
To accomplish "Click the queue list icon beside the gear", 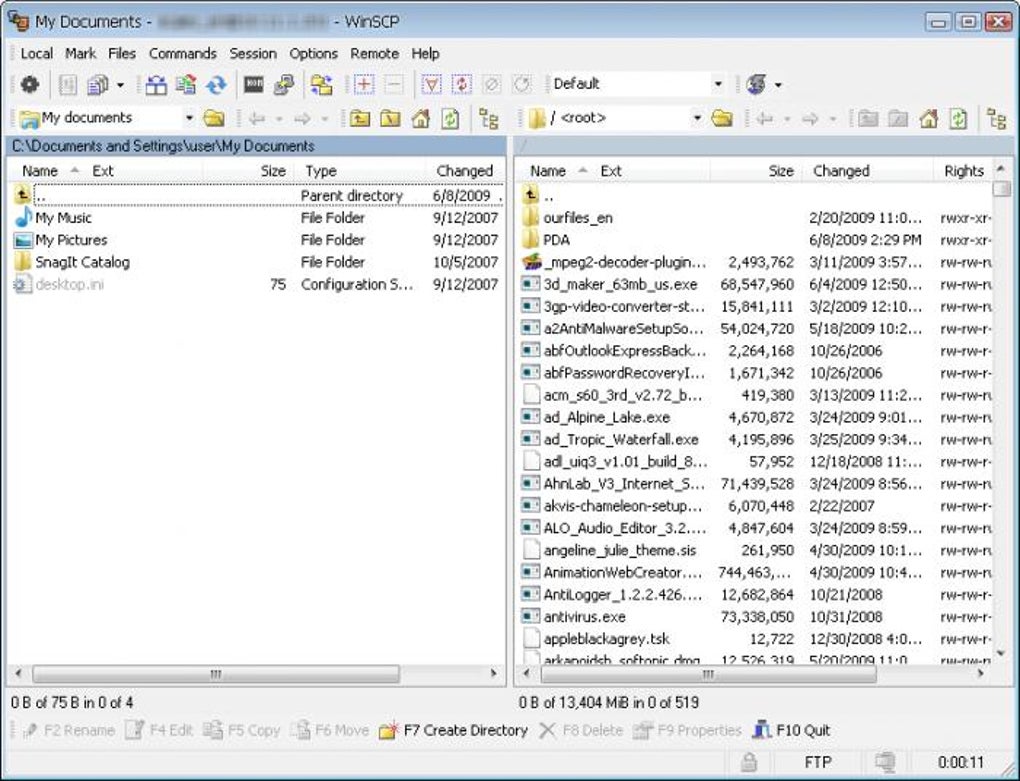I will pyautogui.click(x=68, y=85).
